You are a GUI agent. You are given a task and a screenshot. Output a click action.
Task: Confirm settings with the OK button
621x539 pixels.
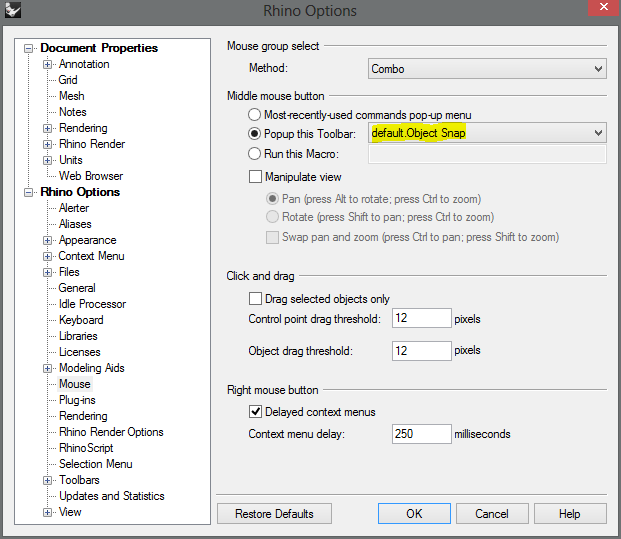(414, 514)
